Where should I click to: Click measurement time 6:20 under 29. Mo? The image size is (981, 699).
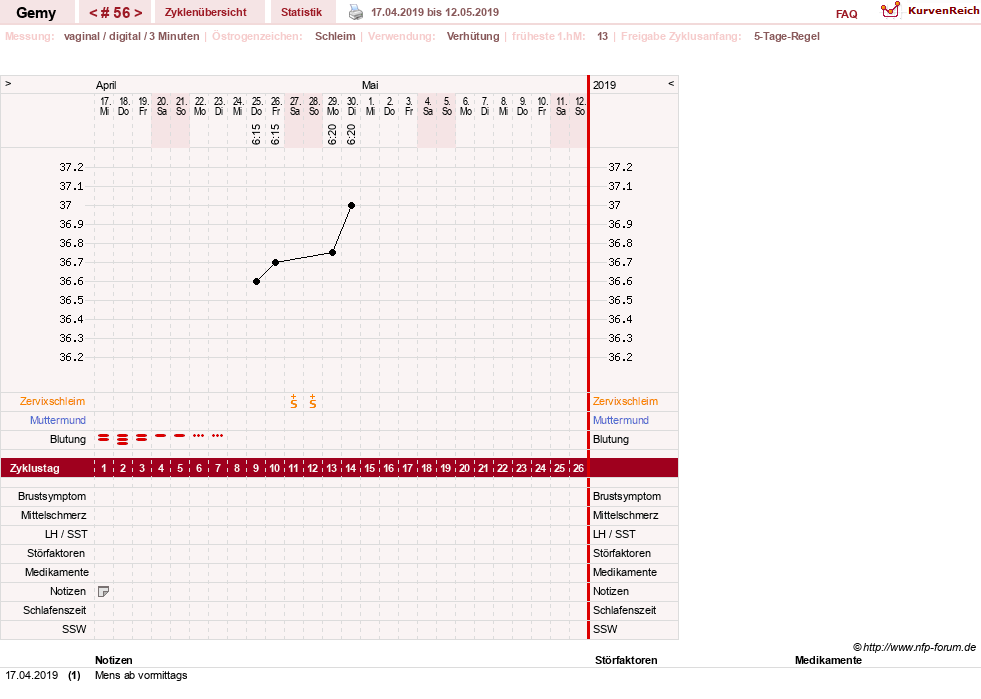coord(332,134)
